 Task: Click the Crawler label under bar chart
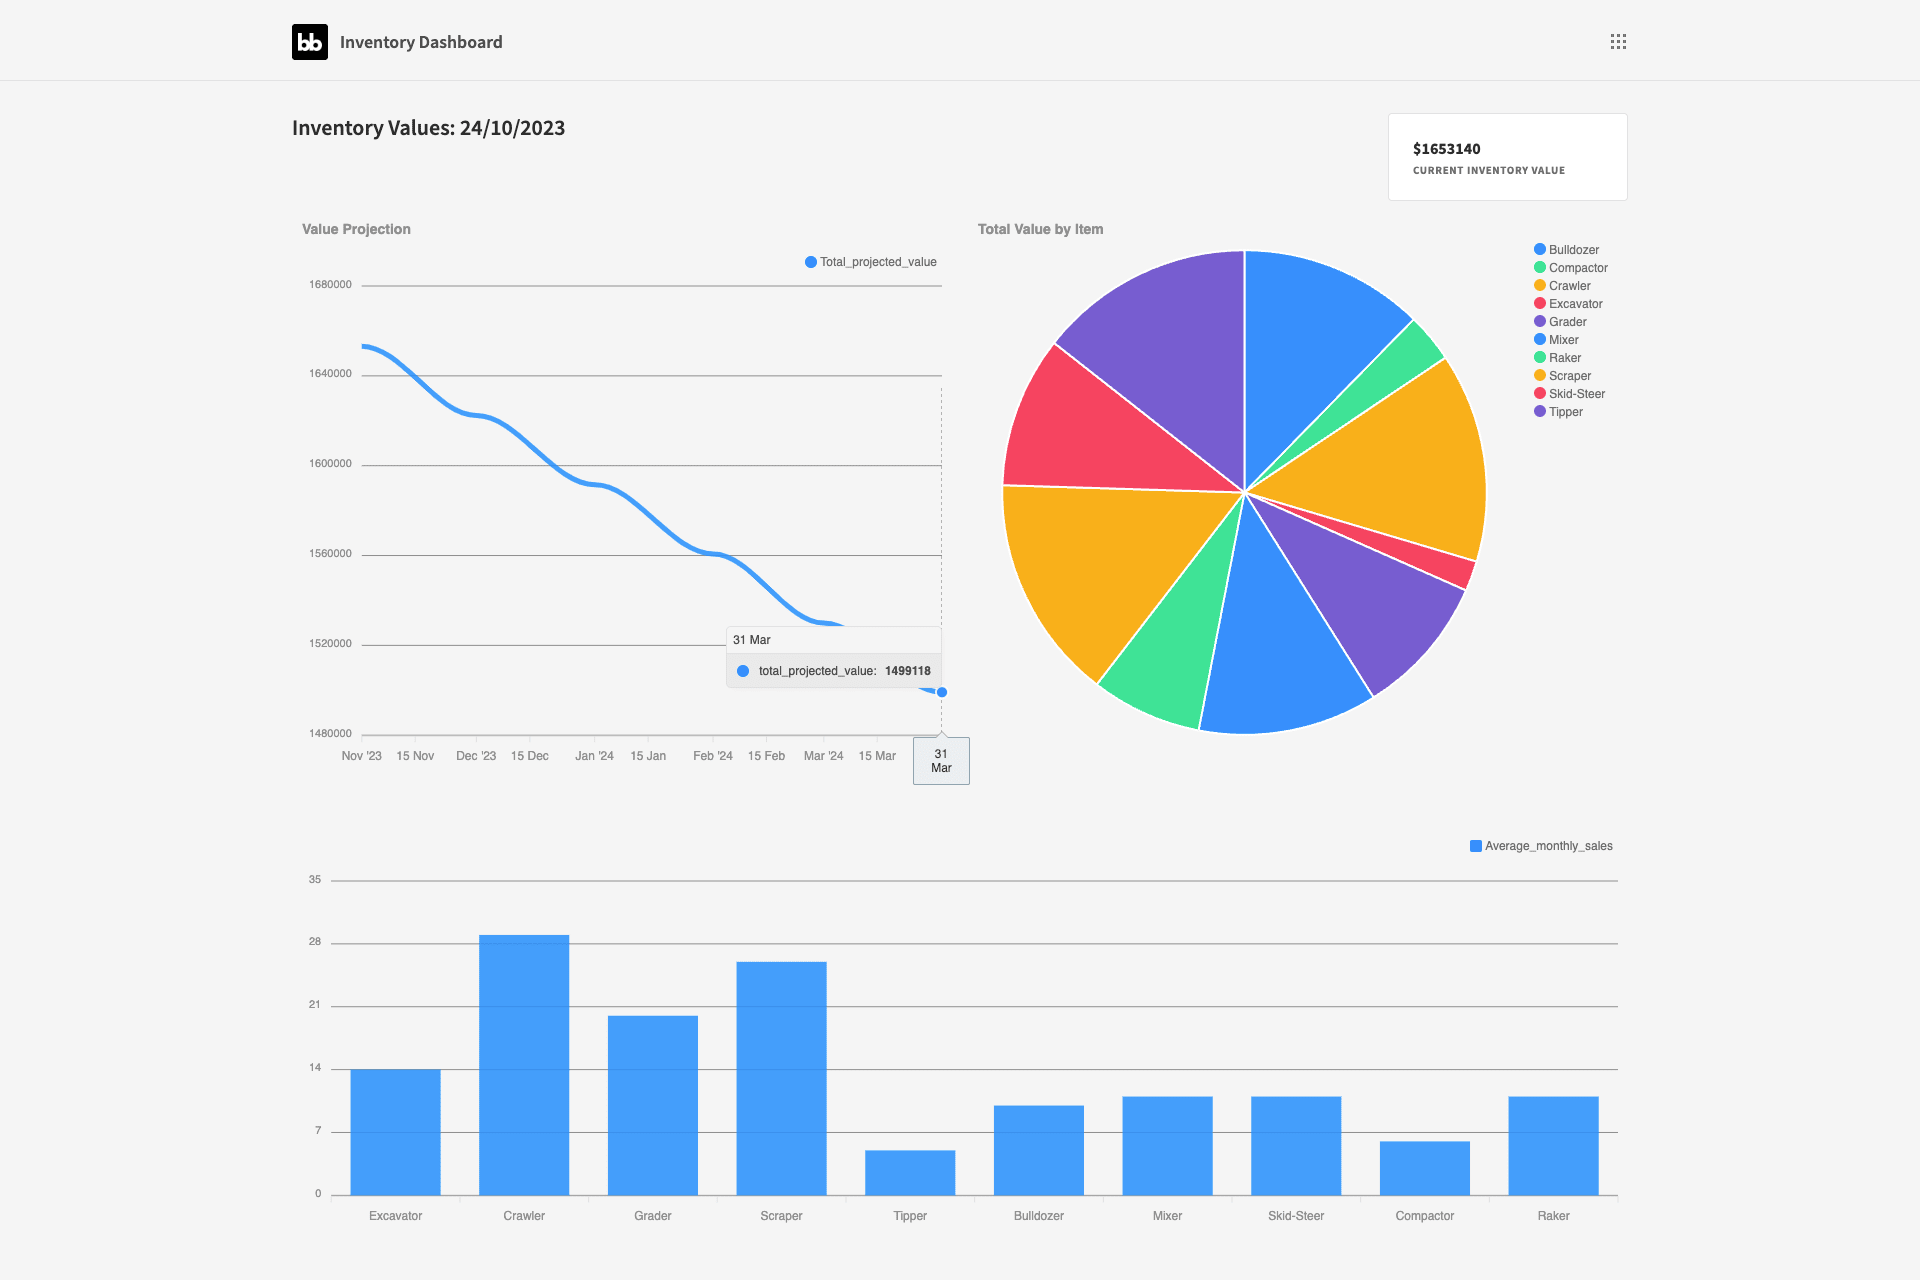[524, 1216]
